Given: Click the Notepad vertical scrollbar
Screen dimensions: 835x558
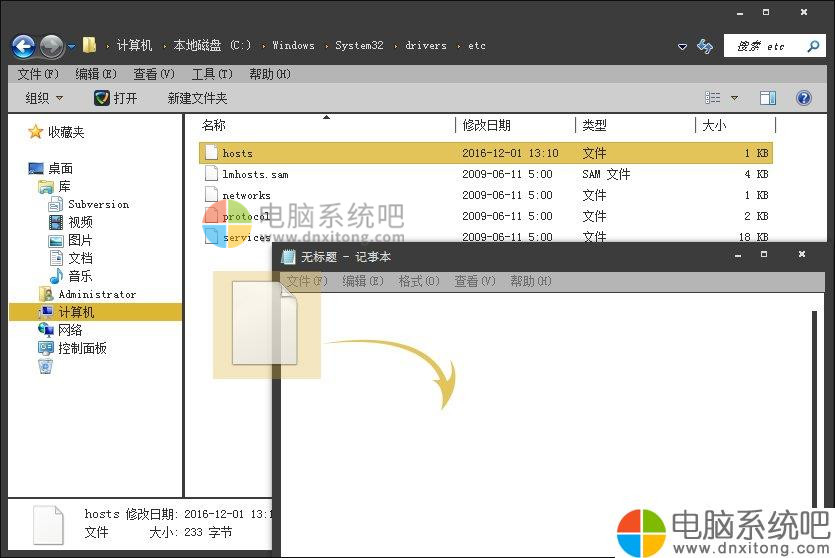Looking at the screenshot, I should tap(814, 400).
